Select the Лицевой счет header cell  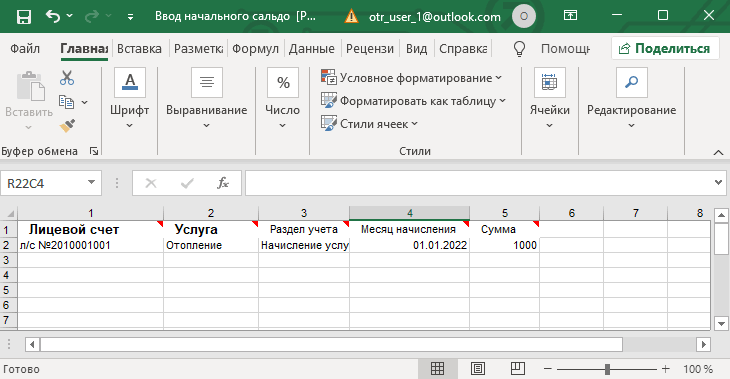(x=91, y=230)
